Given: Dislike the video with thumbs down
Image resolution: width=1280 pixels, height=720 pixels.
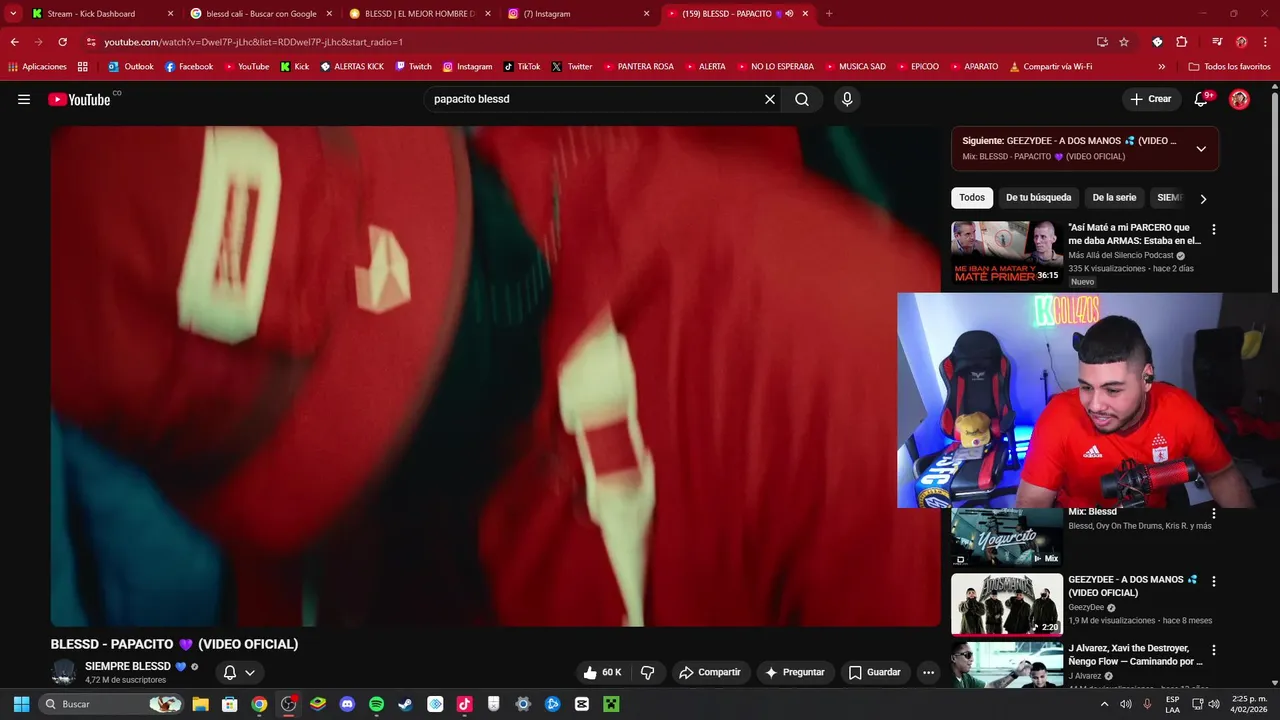Looking at the screenshot, I should click(647, 672).
